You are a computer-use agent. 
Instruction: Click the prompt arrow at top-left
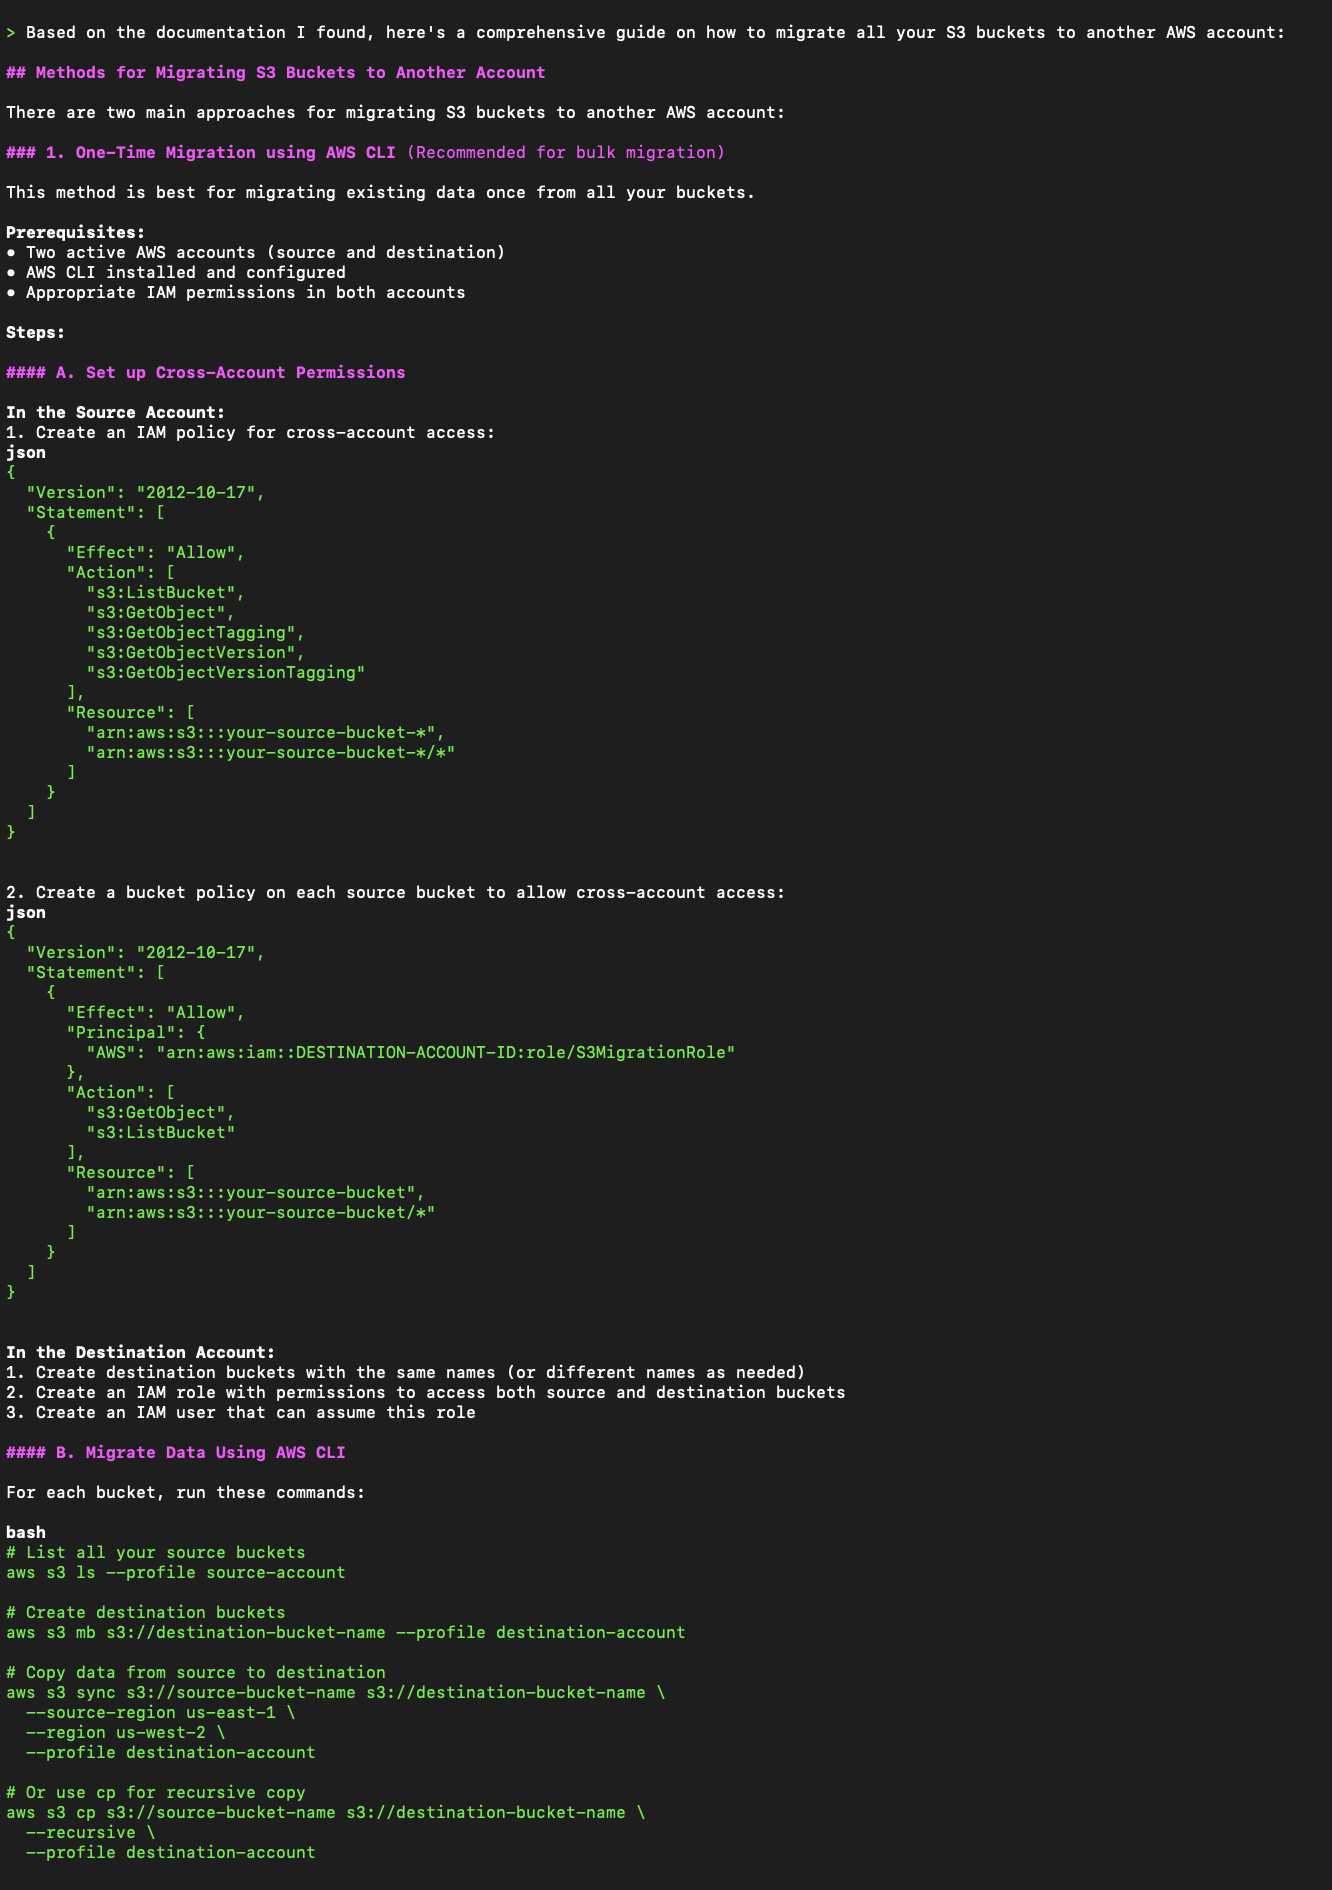(11, 32)
